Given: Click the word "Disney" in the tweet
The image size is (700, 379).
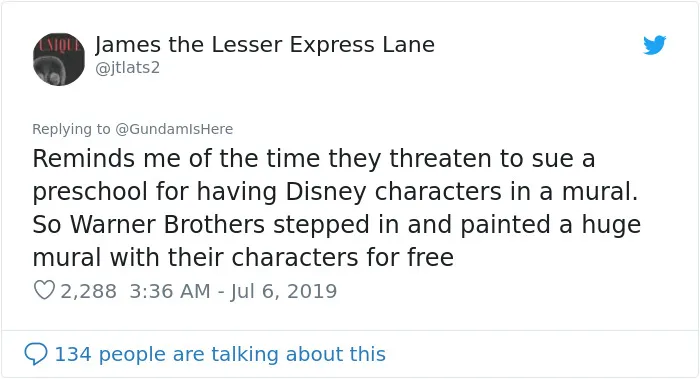Looking at the screenshot, I should 325,192.
